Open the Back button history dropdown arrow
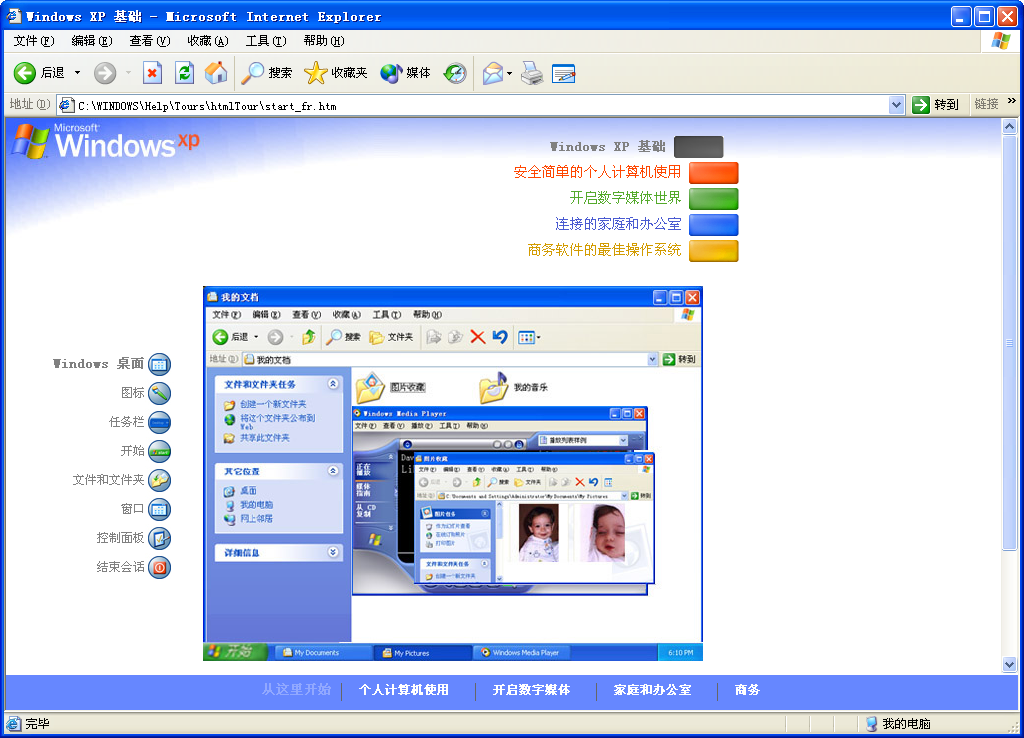This screenshot has width=1024, height=738. (x=77, y=73)
